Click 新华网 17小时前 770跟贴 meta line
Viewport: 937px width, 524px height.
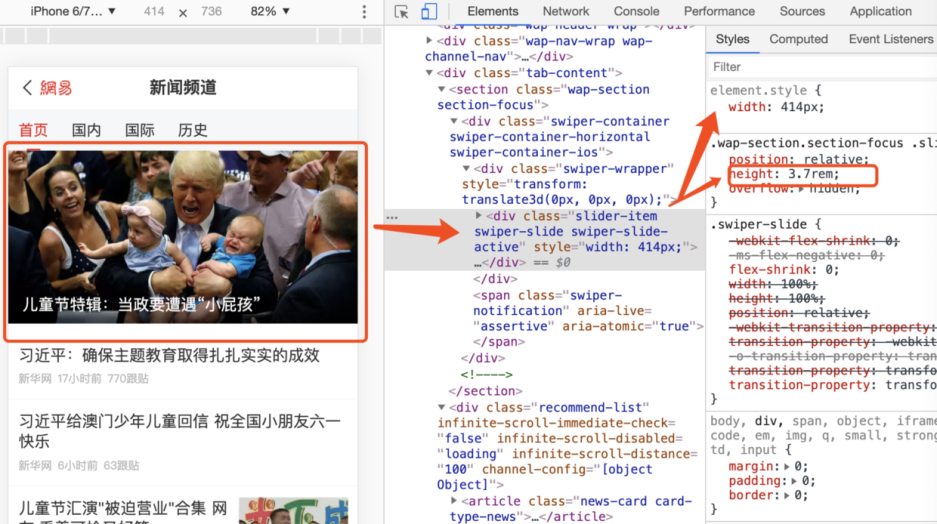pos(84,379)
